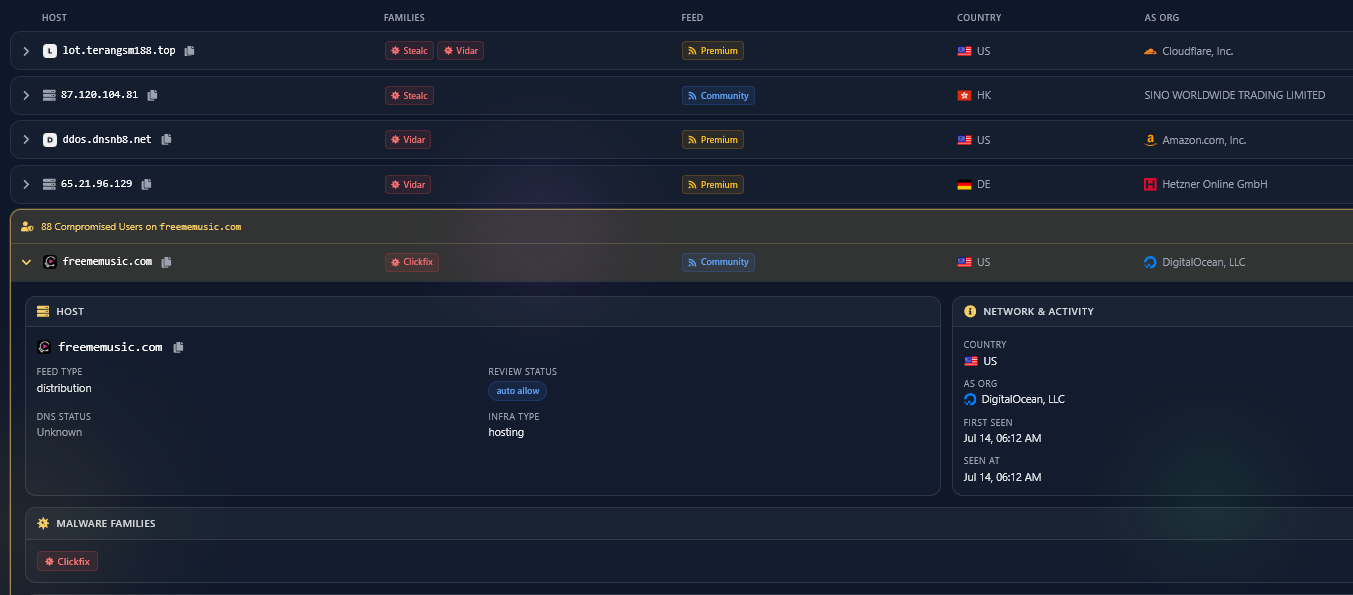Click the server icon beside 65.21.96.129
This screenshot has width=1353, height=595.
click(x=50, y=185)
